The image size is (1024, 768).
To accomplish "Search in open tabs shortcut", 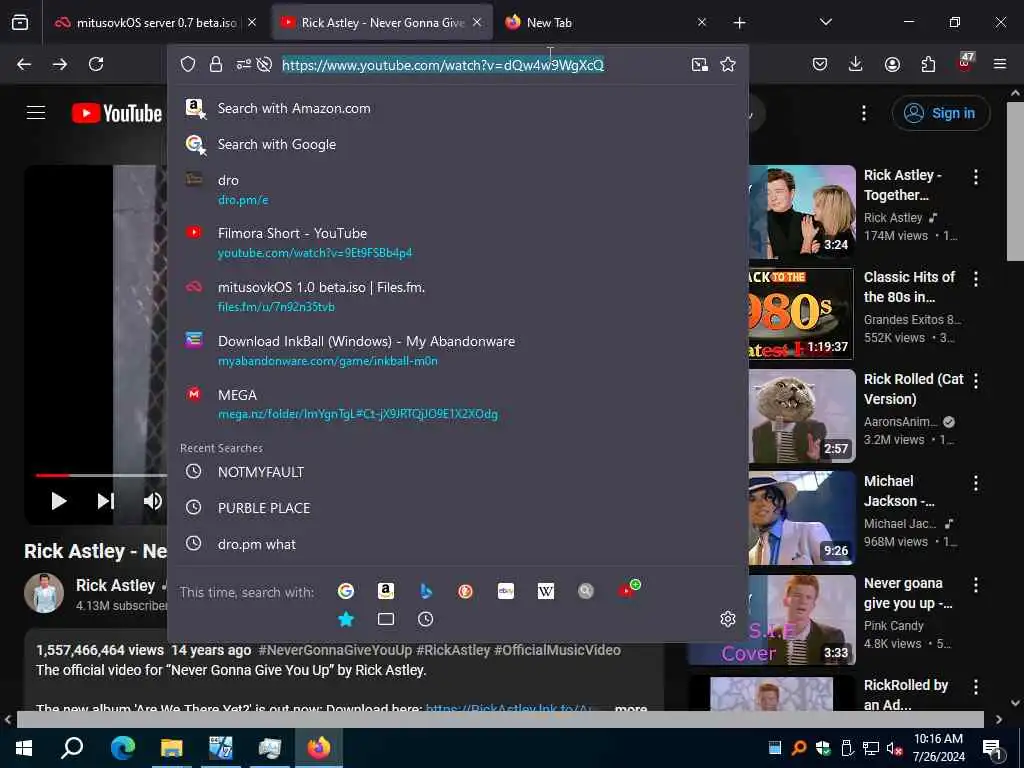I will pyautogui.click(x=386, y=619).
